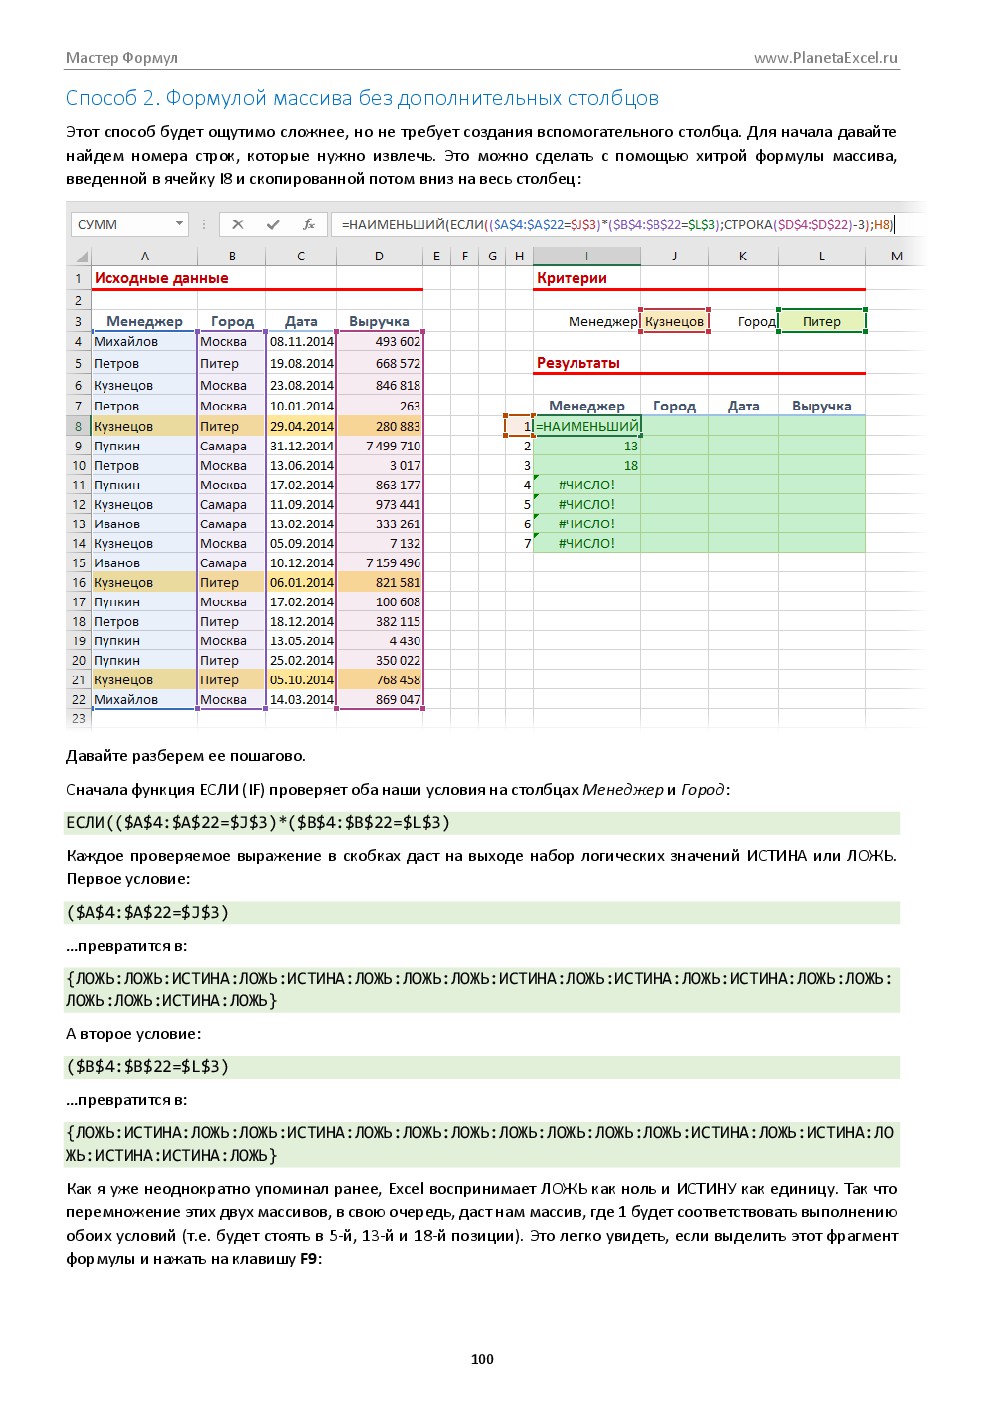The width and height of the screenshot is (992, 1403).
Task: Click the page number 100
Action: (x=482, y=1359)
